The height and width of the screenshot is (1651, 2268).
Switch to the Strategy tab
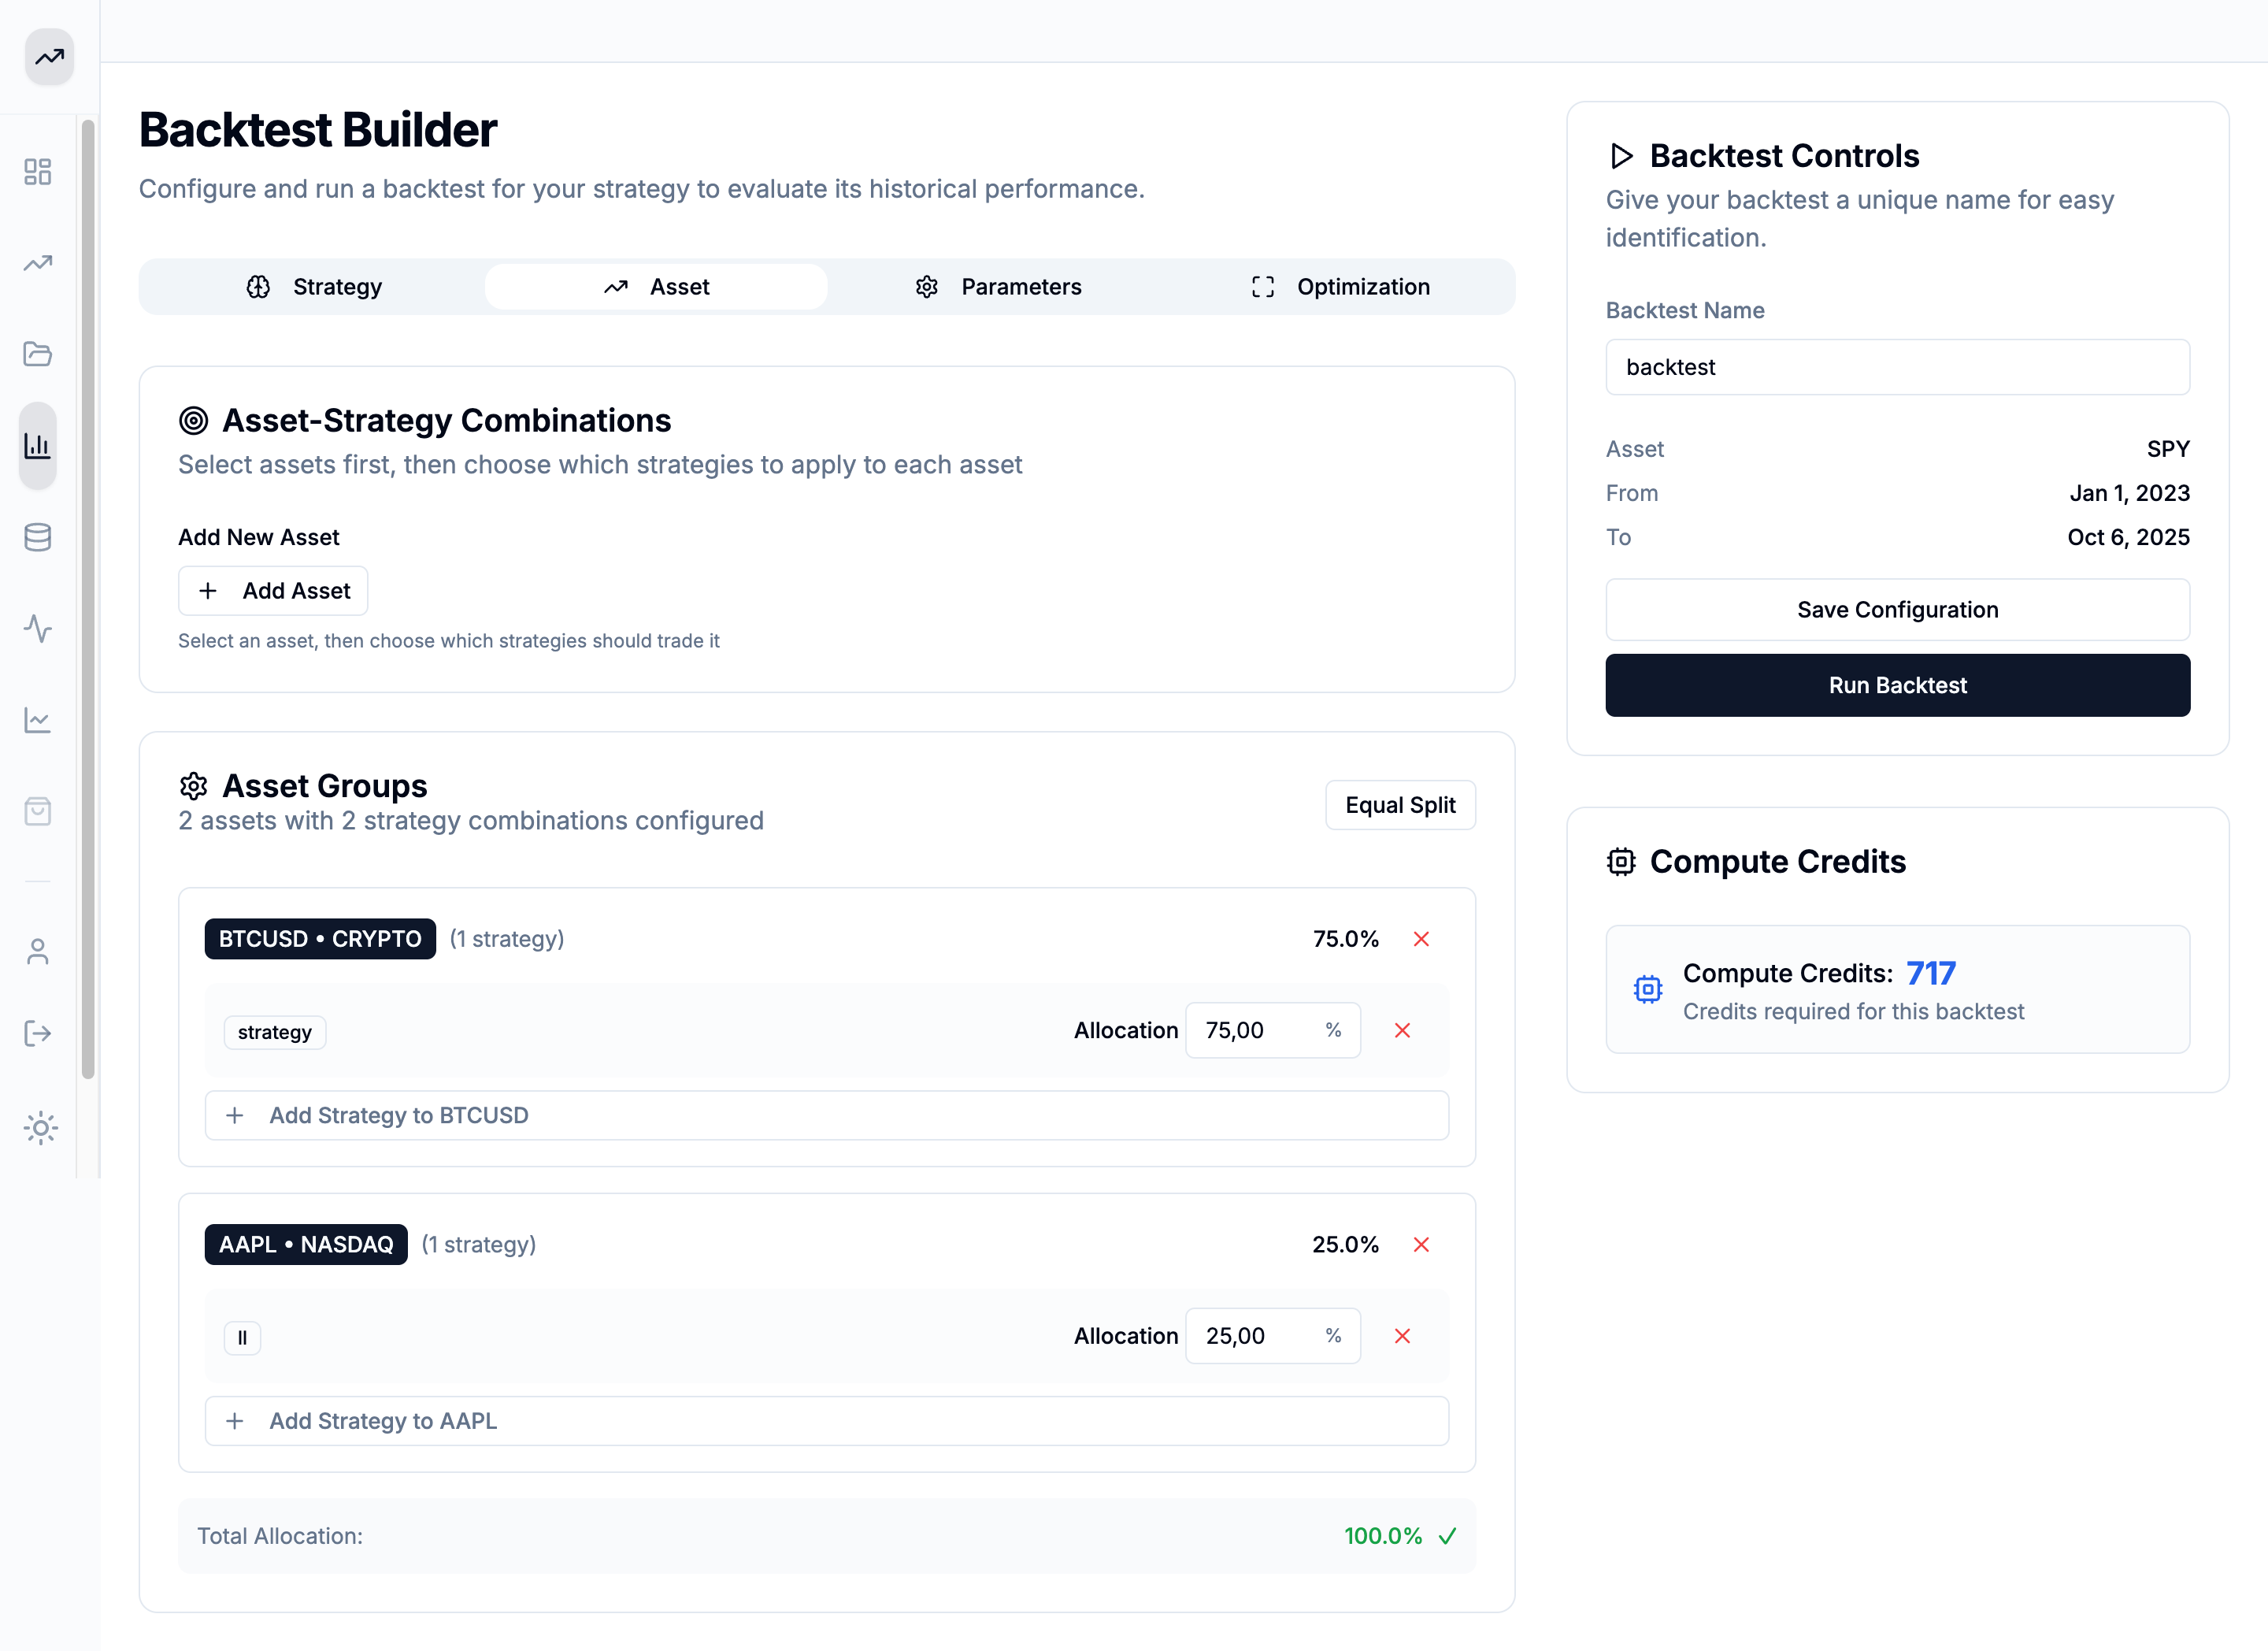click(x=314, y=287)
